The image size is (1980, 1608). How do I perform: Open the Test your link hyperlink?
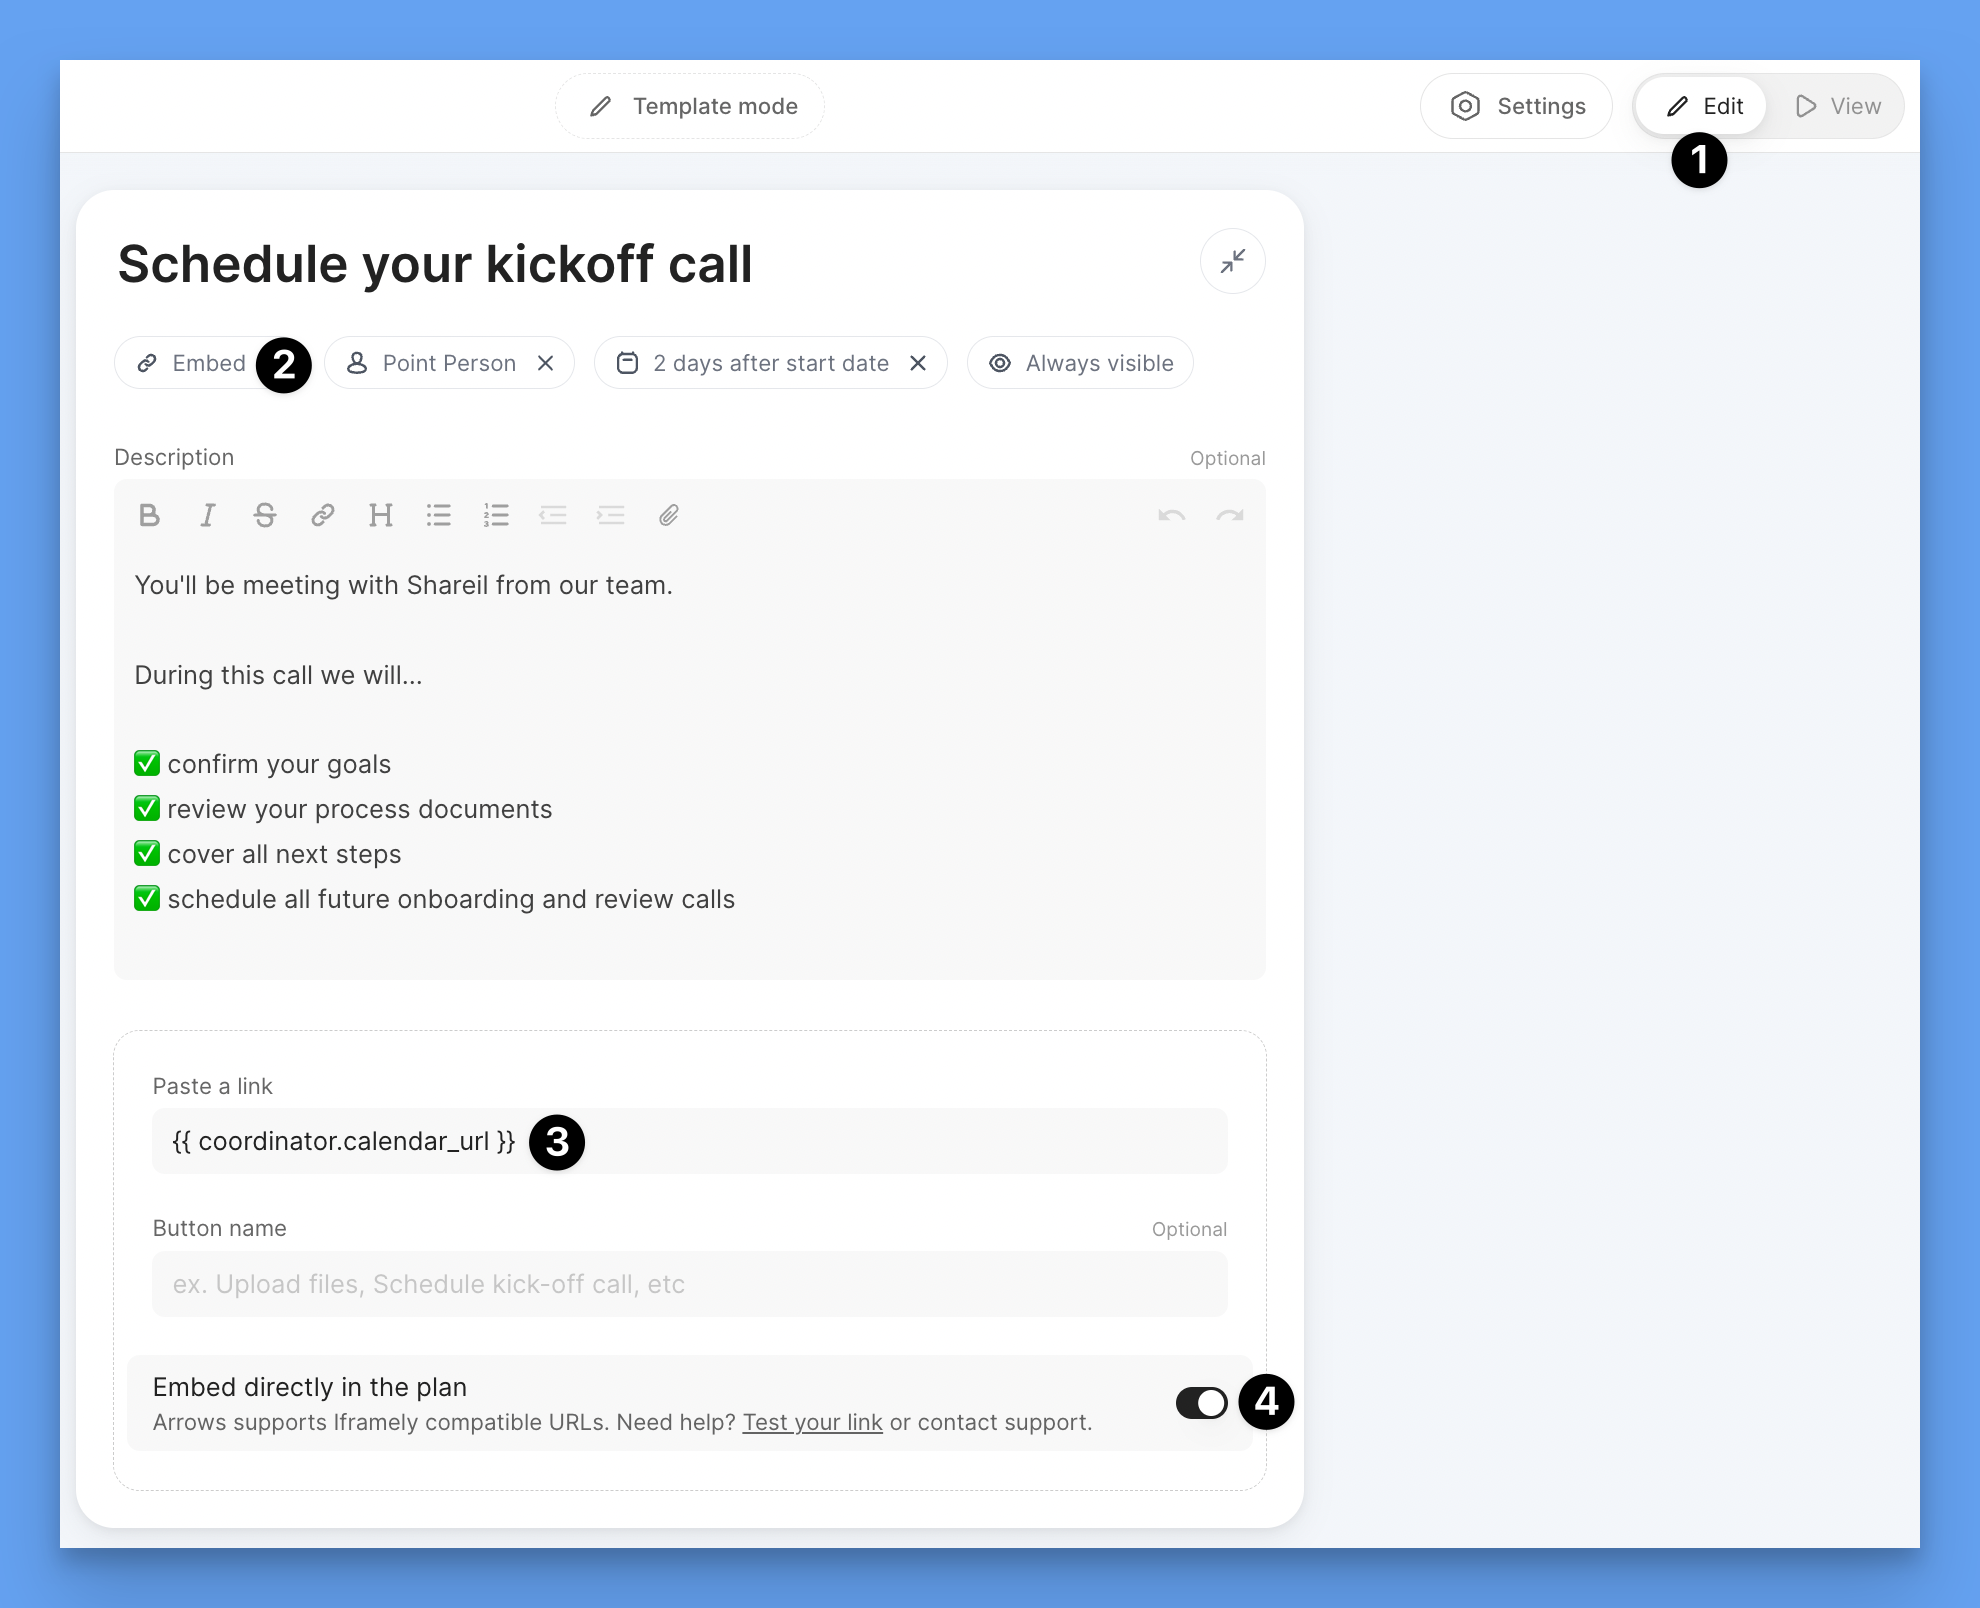(812, 1422)
